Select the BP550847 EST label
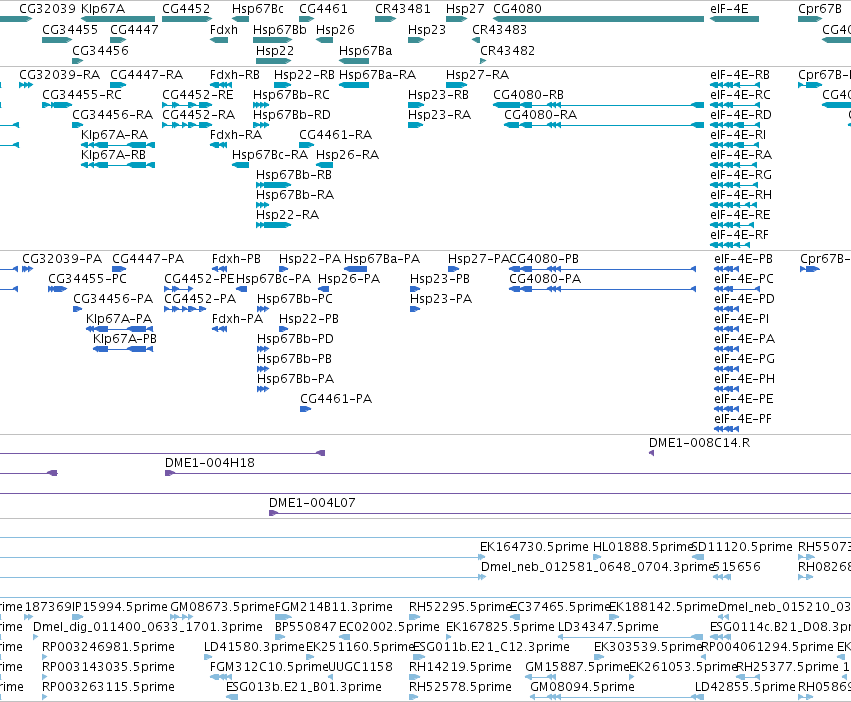 (x=306, y=627)
